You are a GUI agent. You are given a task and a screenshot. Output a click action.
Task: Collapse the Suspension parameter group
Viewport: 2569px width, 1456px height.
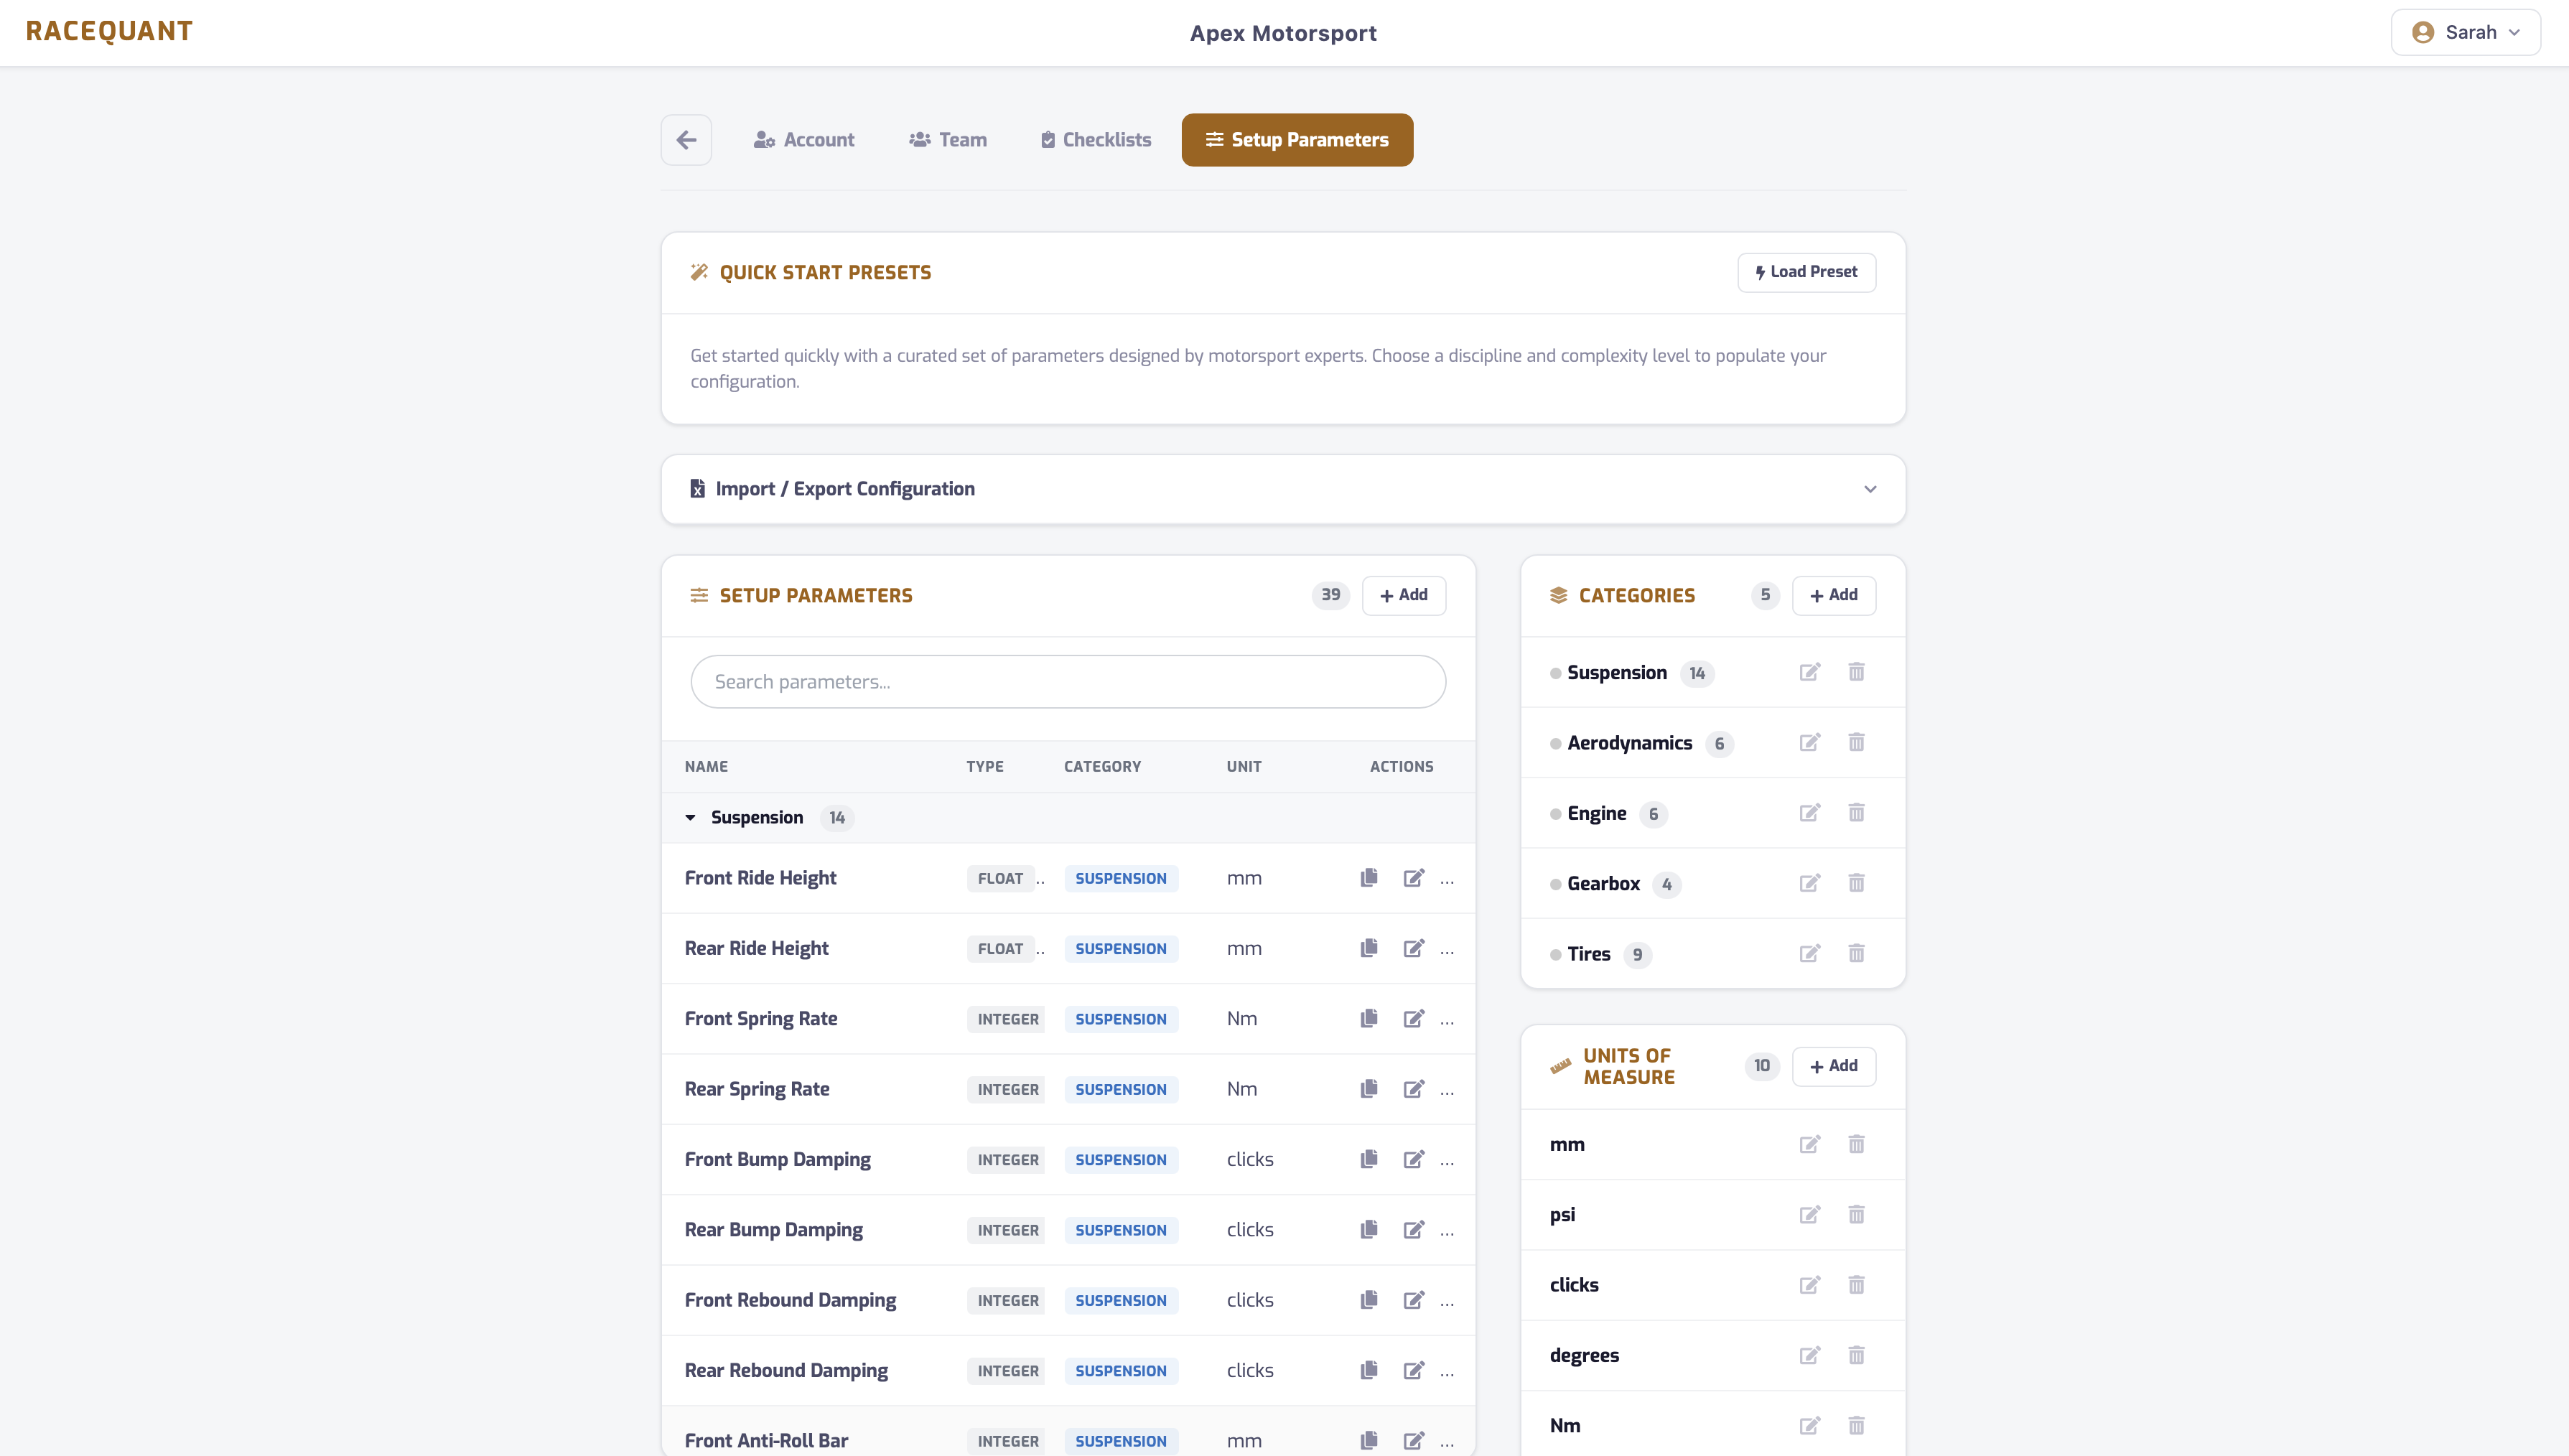[690, 818]
